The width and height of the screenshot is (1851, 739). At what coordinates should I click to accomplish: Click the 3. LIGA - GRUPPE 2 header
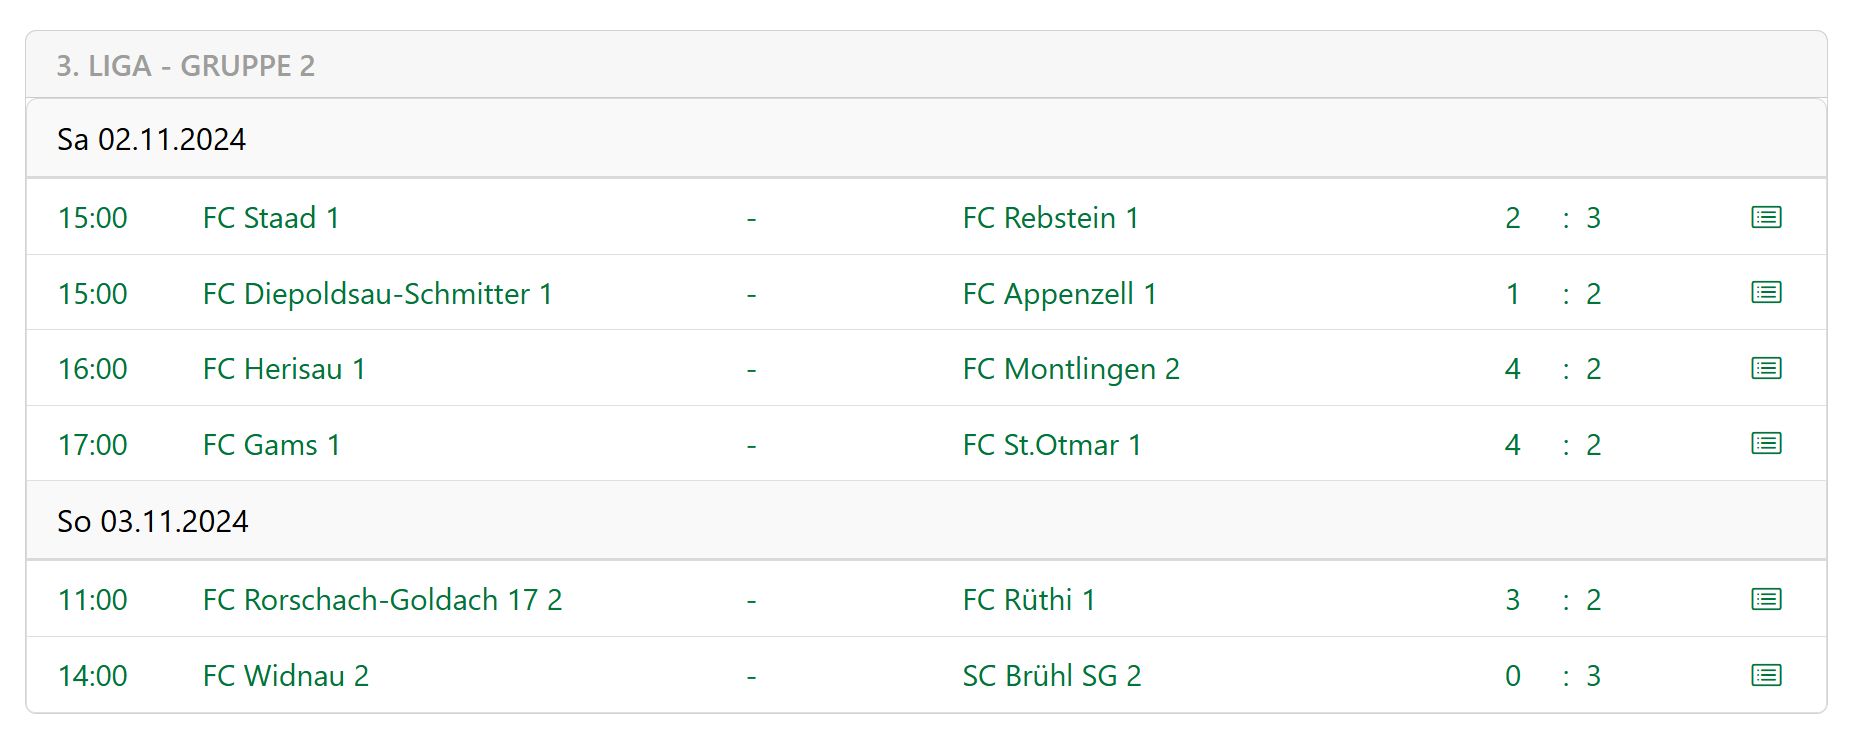186,66
